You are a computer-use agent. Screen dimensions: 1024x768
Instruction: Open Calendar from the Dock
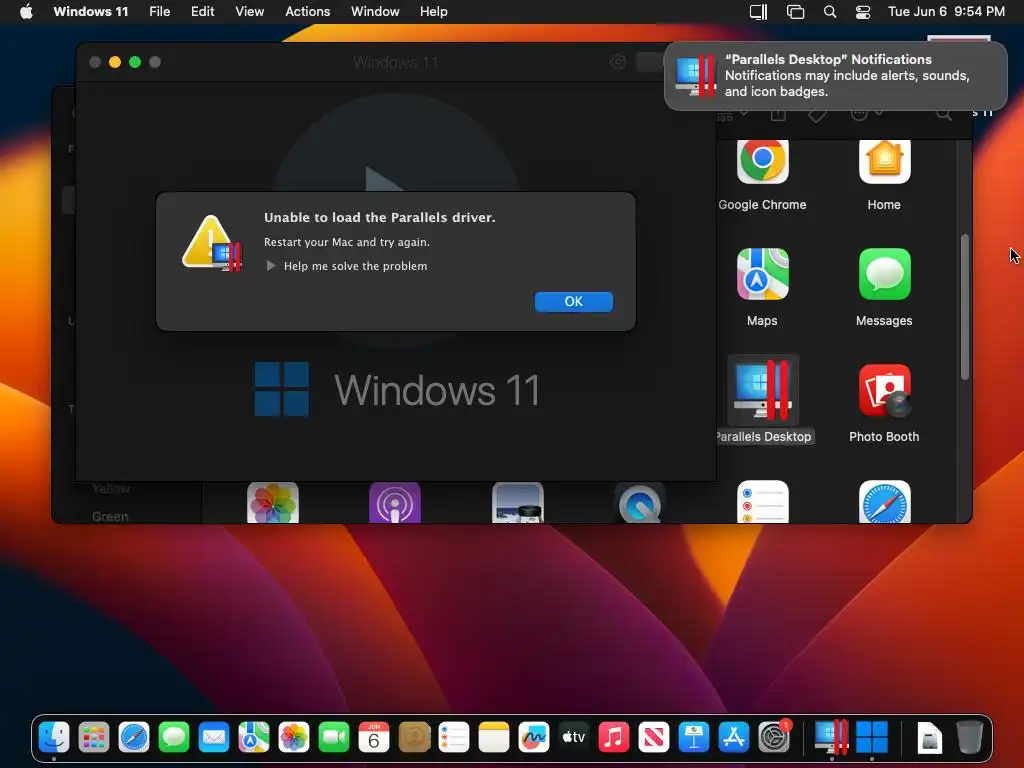(x=374, y=738)
